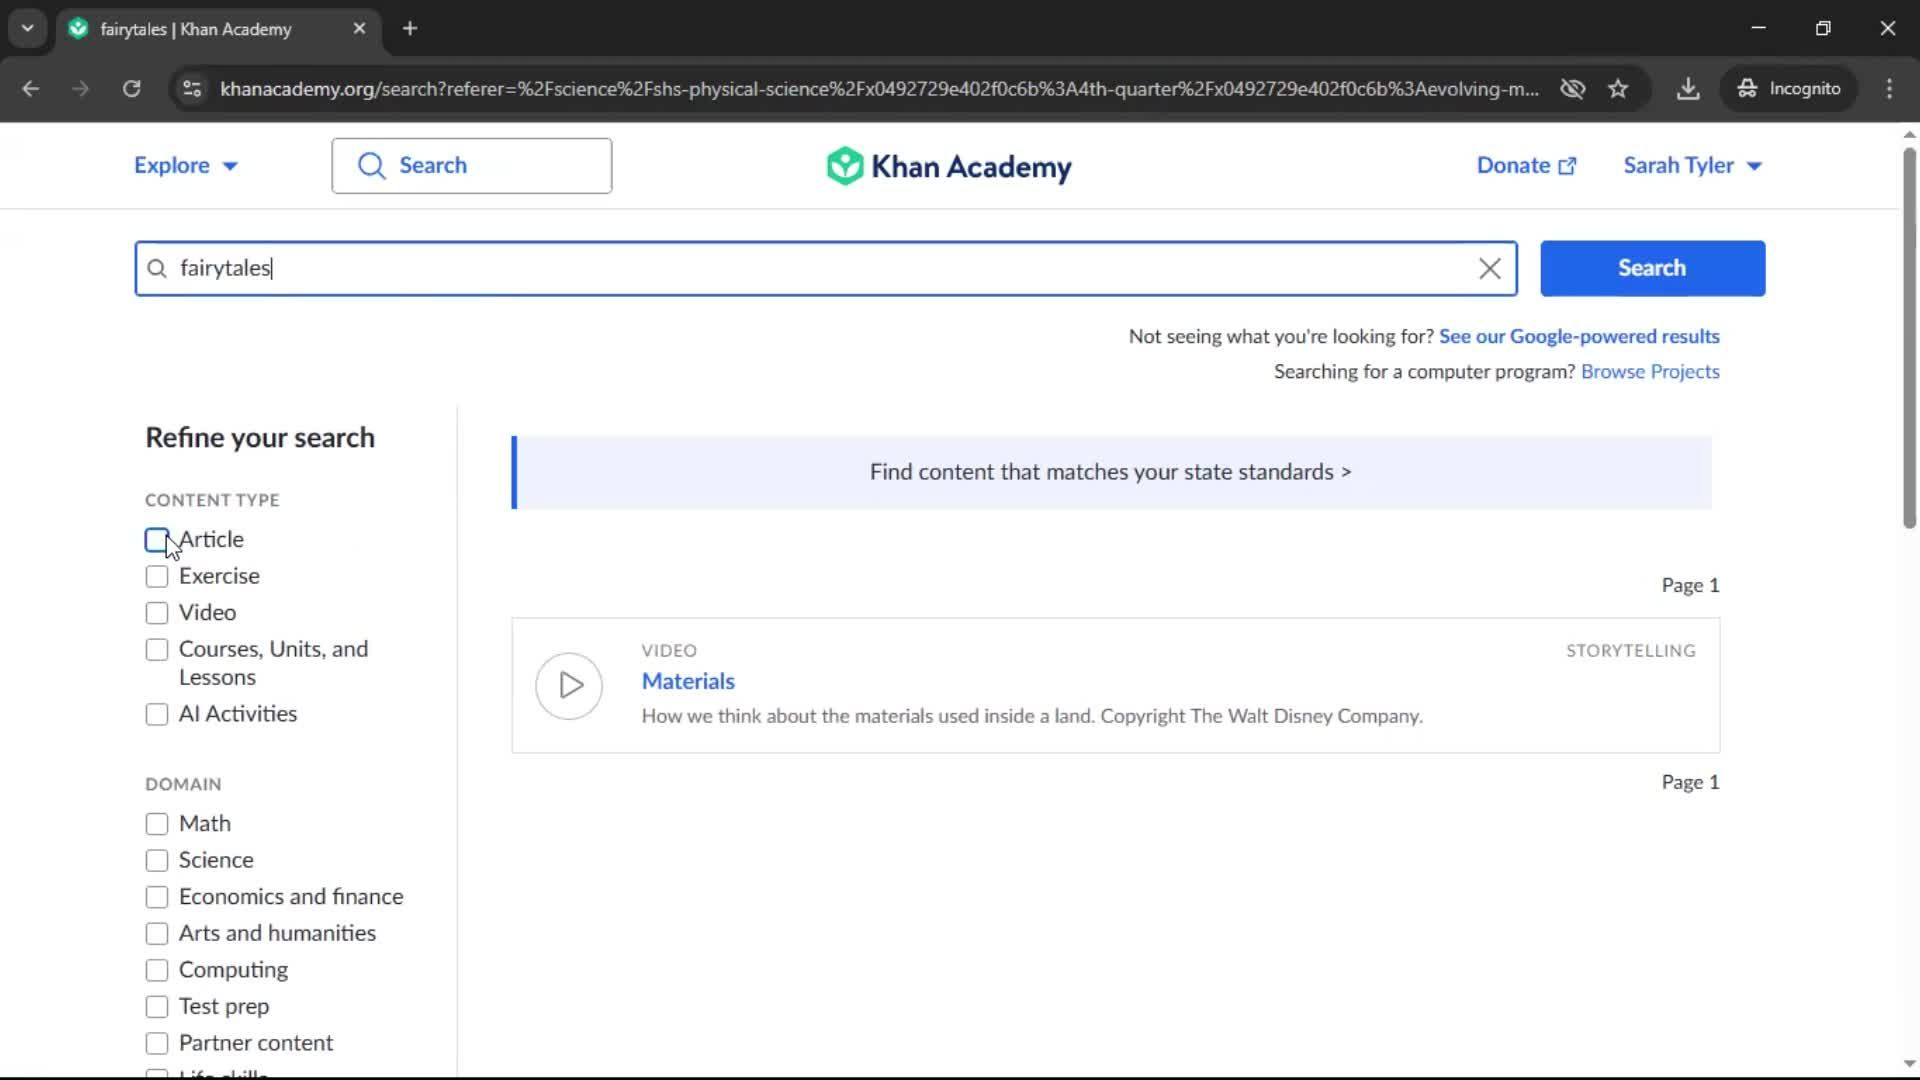
Task: Click the browser back arrow
Action: (x=31, y=89)
